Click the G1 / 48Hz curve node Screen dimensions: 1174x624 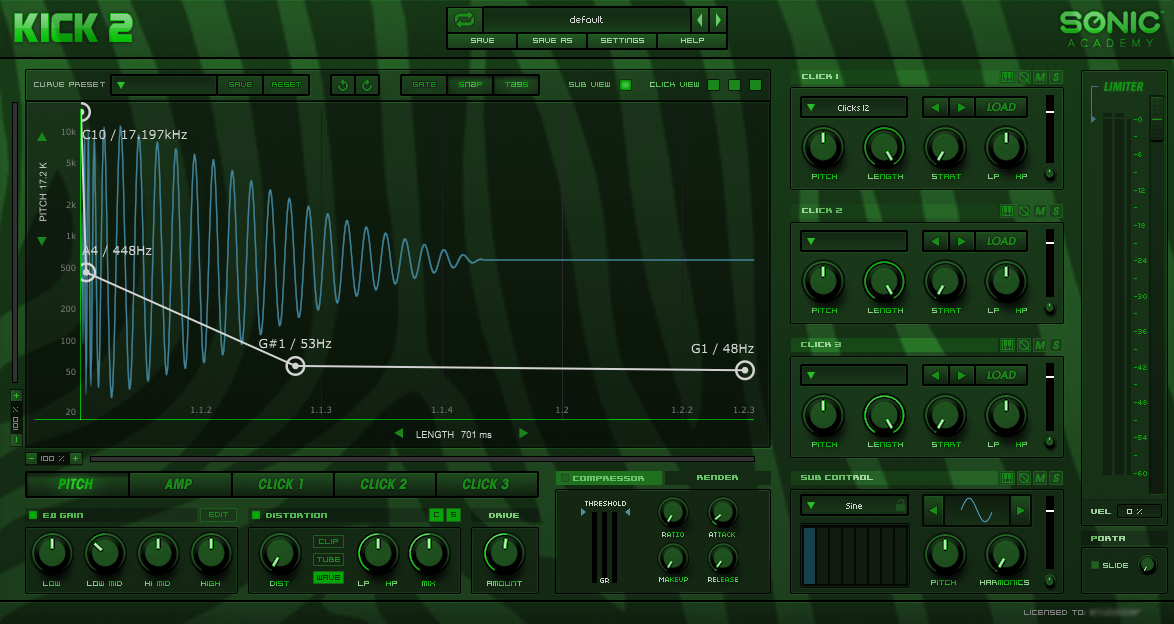tap(744, 370)
